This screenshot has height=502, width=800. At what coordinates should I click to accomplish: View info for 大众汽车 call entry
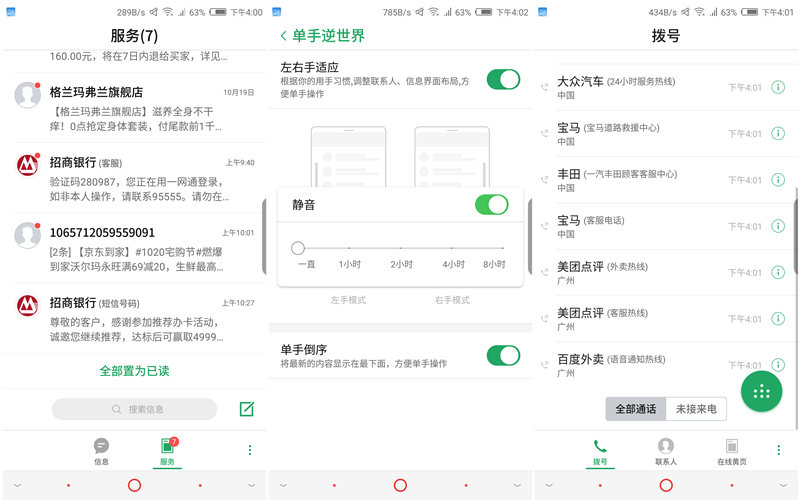tap(778, 87)
